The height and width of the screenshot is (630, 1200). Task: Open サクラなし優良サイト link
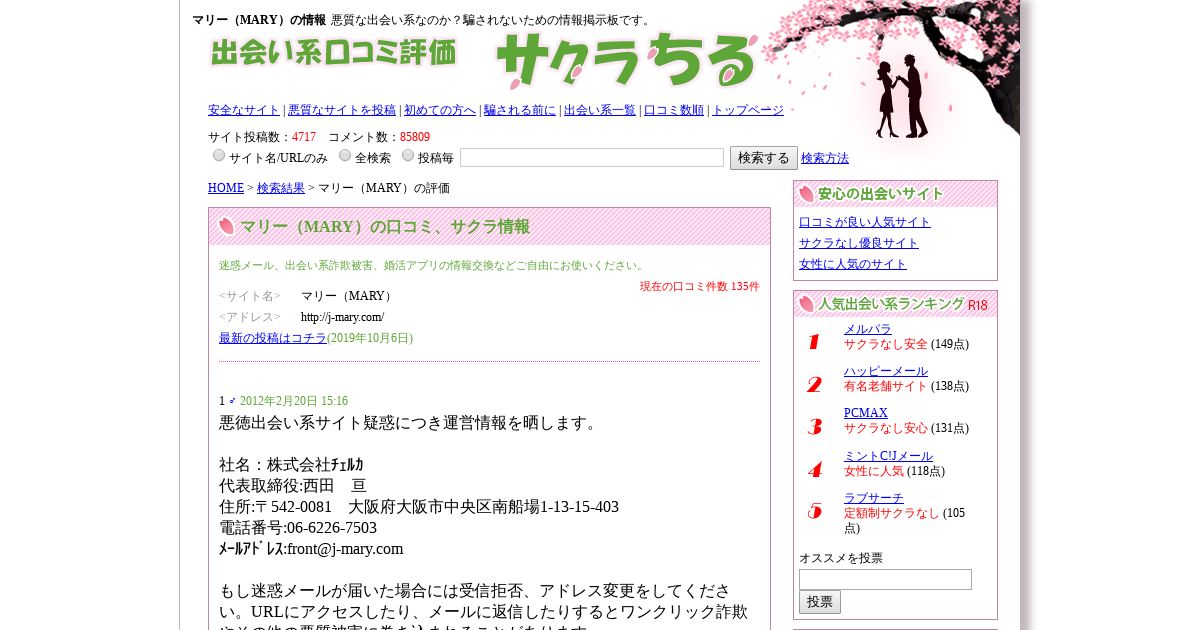859,243
